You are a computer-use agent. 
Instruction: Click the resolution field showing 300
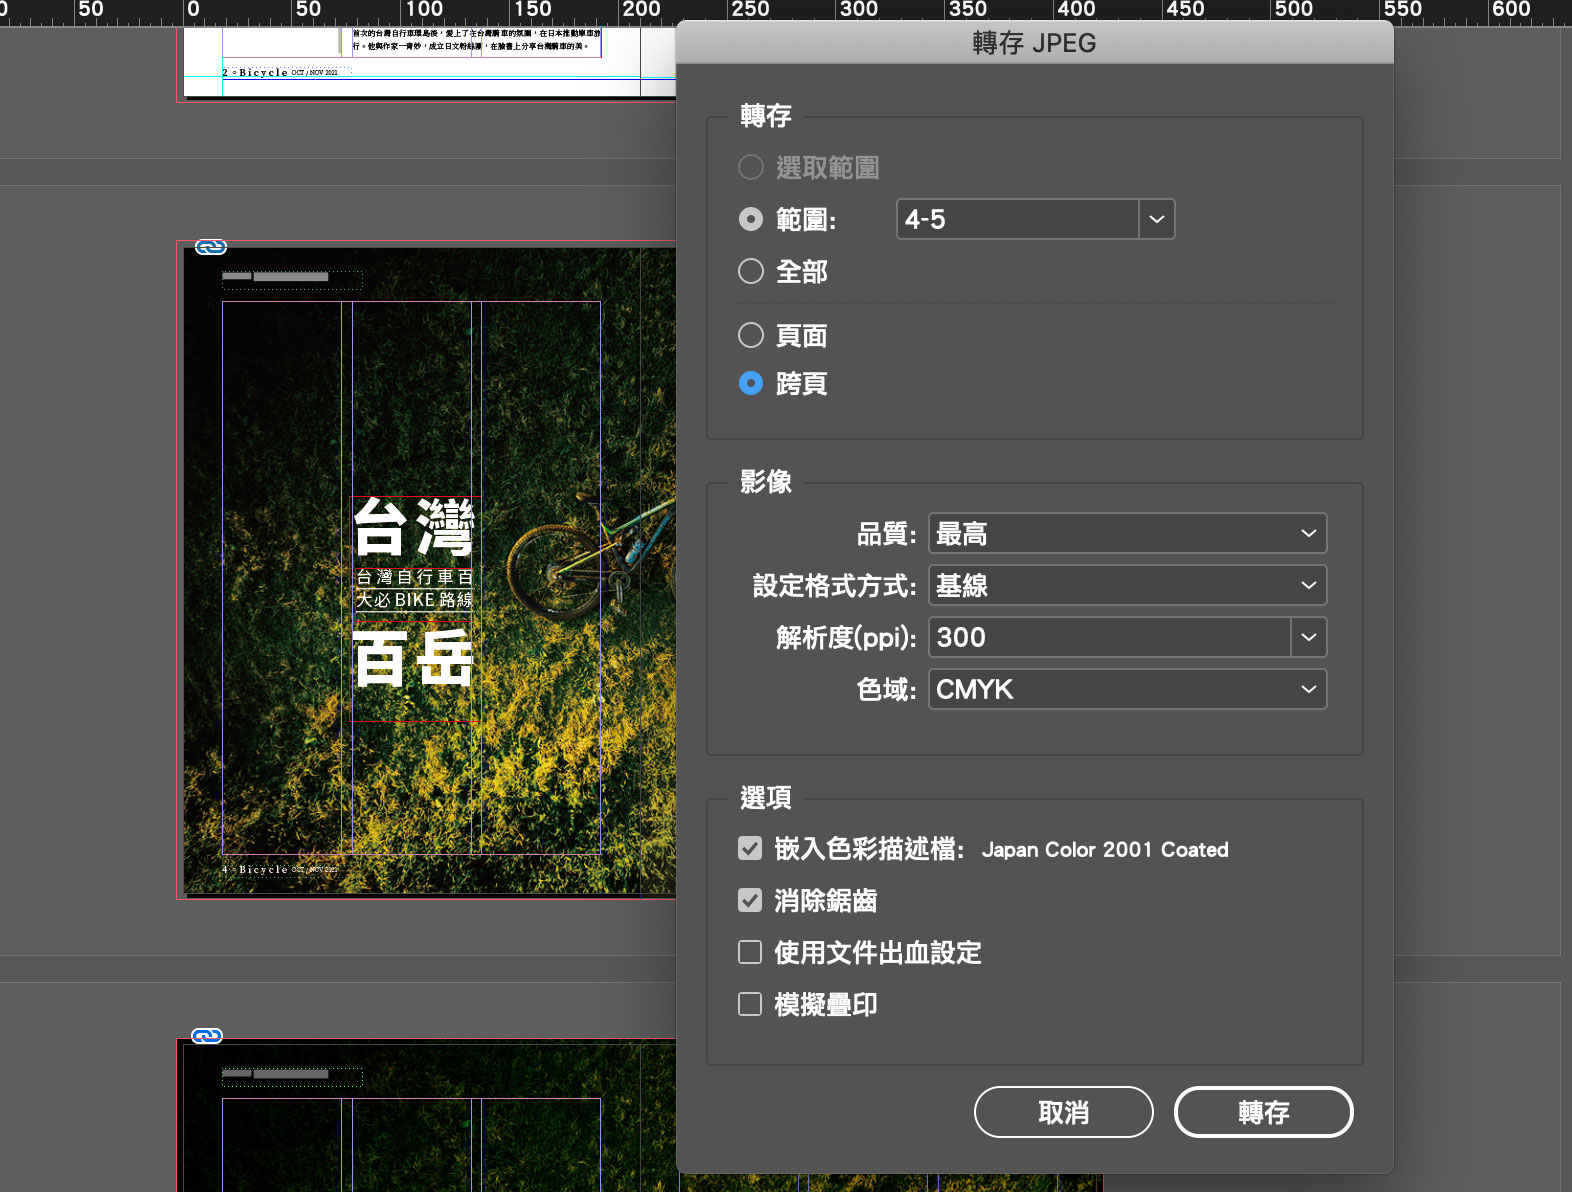click(1109, 637)
